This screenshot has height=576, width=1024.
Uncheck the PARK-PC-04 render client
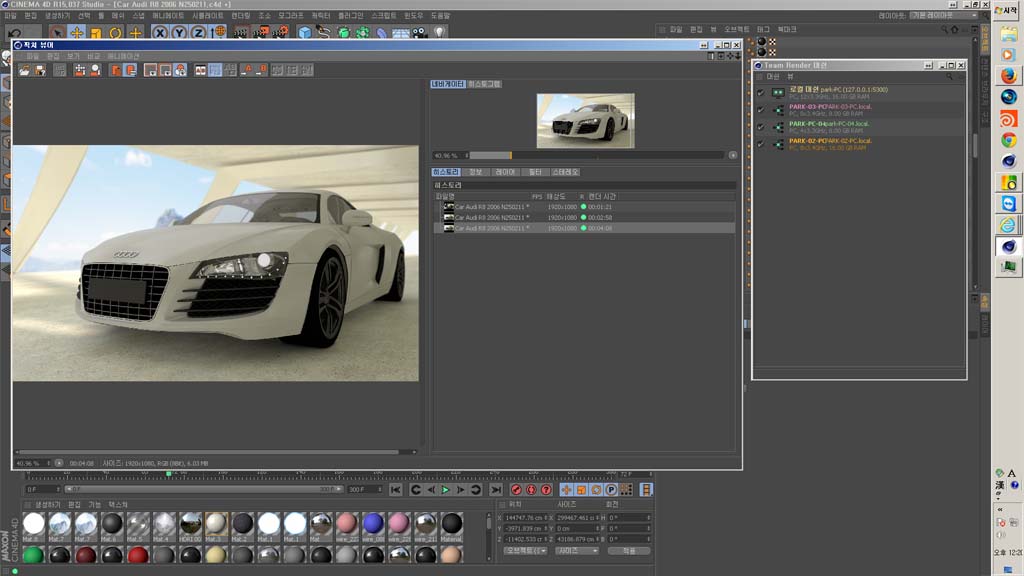tap(761, 127)
